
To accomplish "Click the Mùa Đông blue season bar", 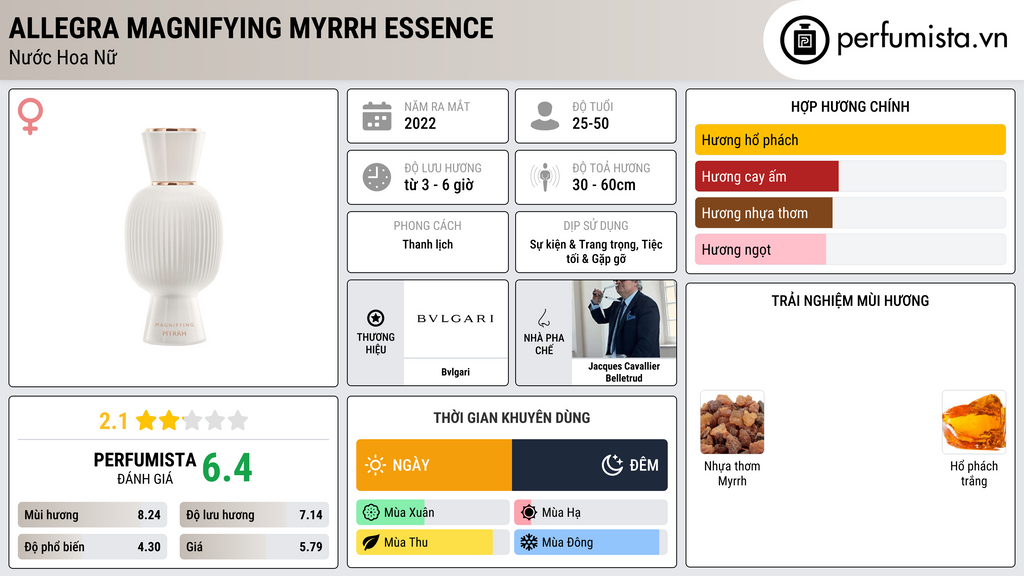I will click(591, 543).
